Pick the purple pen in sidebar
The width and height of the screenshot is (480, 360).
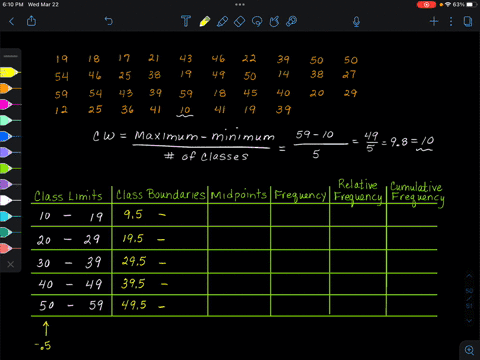(x=10, y=184)
